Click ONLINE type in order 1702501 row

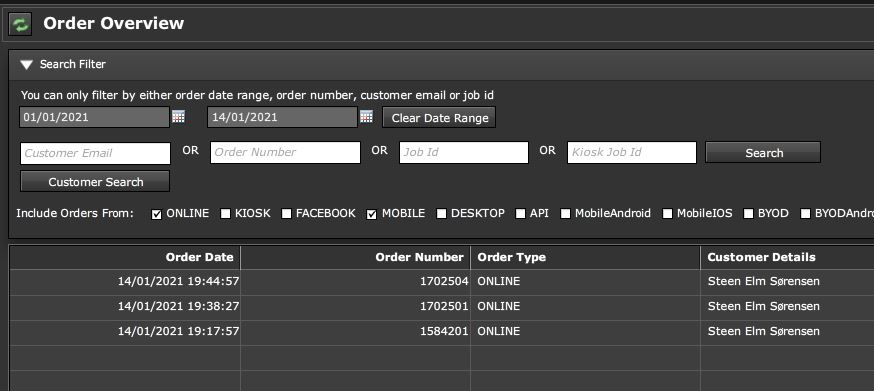(x=498, y=306)
